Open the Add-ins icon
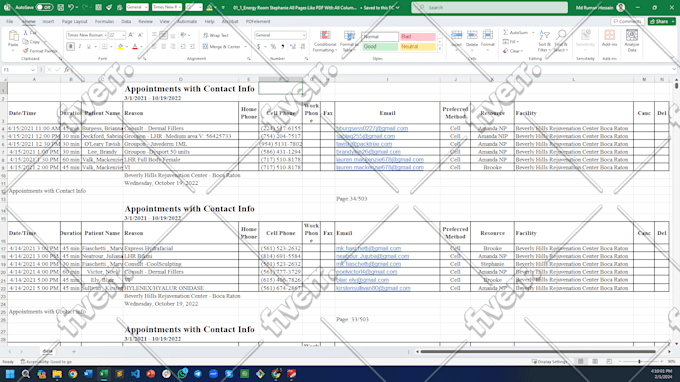 [609, 36]
